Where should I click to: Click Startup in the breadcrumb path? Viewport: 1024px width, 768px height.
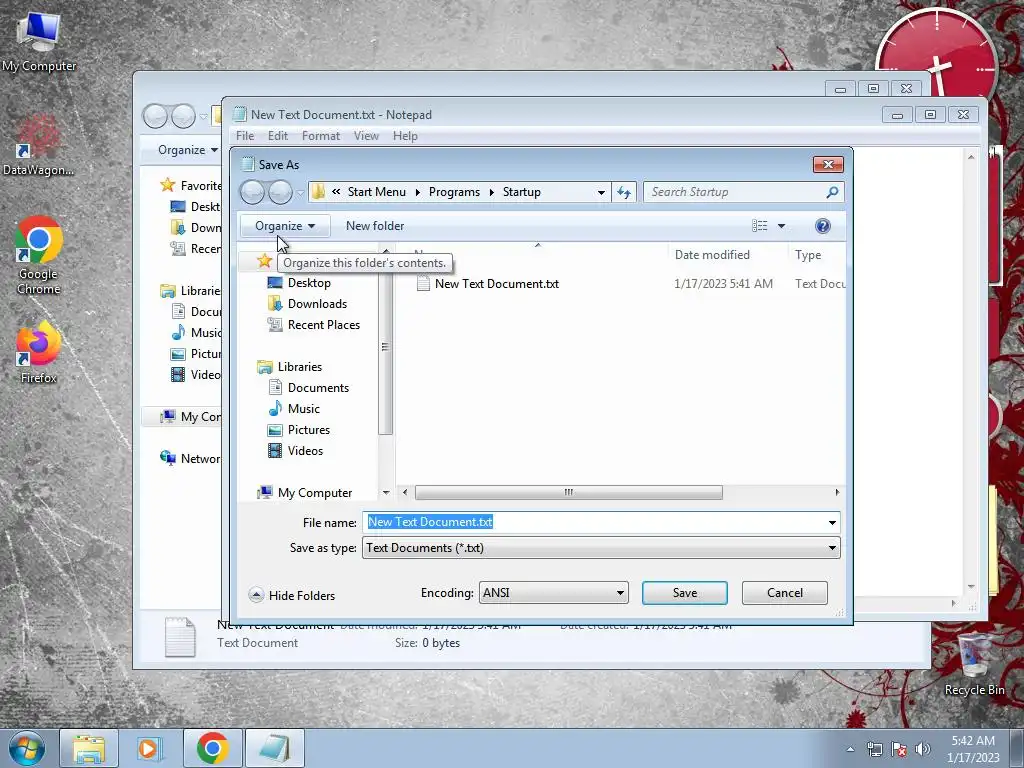click(x=521, y=192)
